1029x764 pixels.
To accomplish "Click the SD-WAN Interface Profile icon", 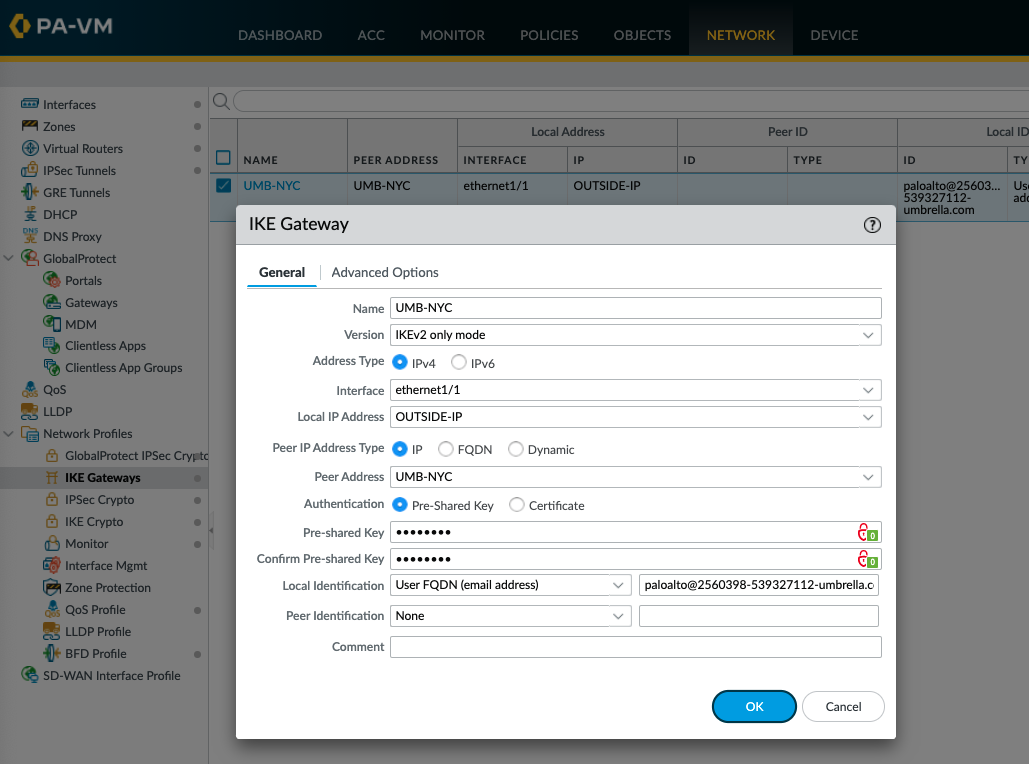I will coord(30,675).
